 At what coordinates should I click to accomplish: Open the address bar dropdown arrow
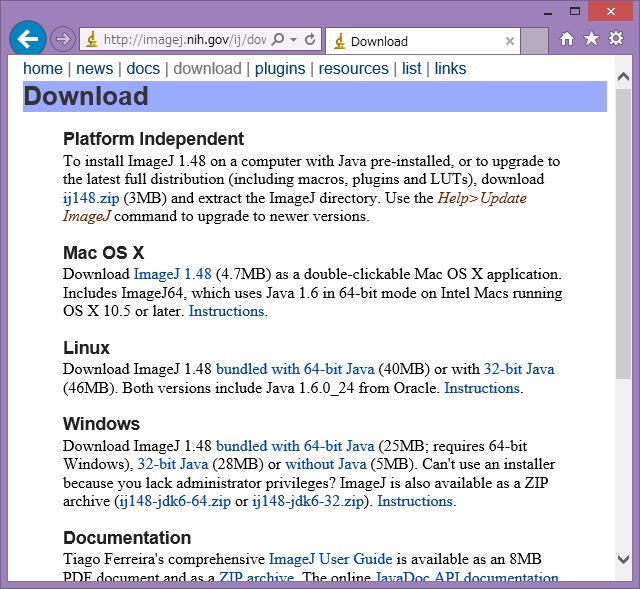pyautogui.click(x=293, y=40)
